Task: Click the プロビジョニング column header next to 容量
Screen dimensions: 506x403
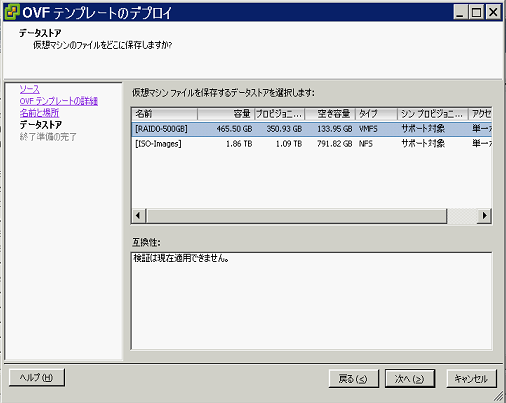Action: 280,114
